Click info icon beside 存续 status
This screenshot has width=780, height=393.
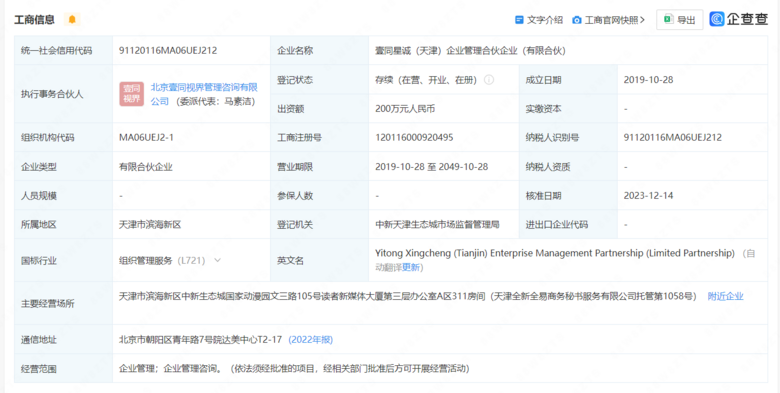[x=489, y=80]
